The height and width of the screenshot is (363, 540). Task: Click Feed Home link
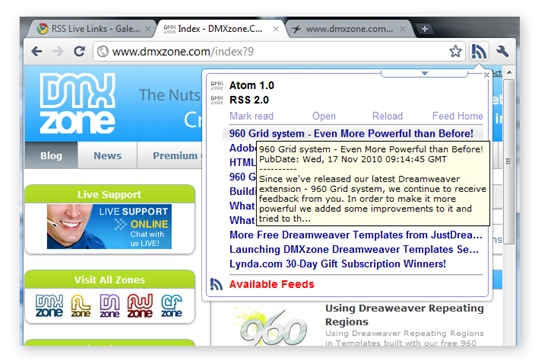458,116
